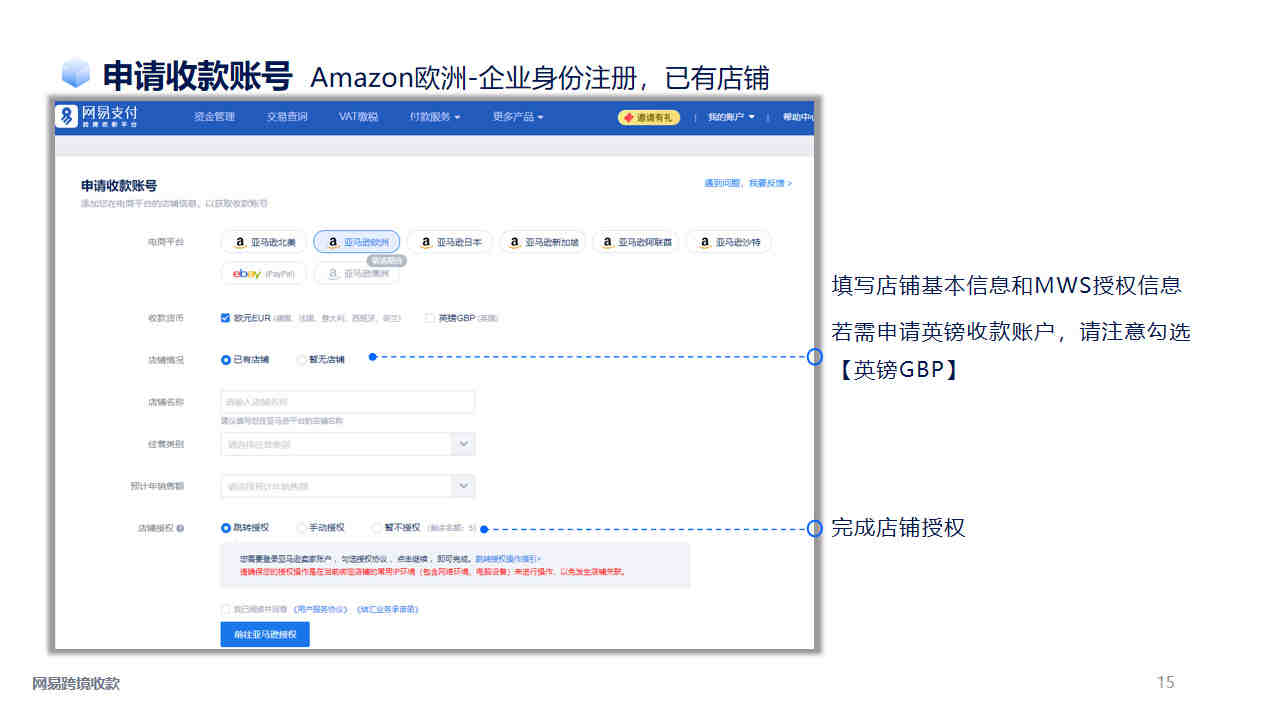Screen dimensions: 1268x716
Task: Go to the 交易查询 menu item
Action: [287, 117]
